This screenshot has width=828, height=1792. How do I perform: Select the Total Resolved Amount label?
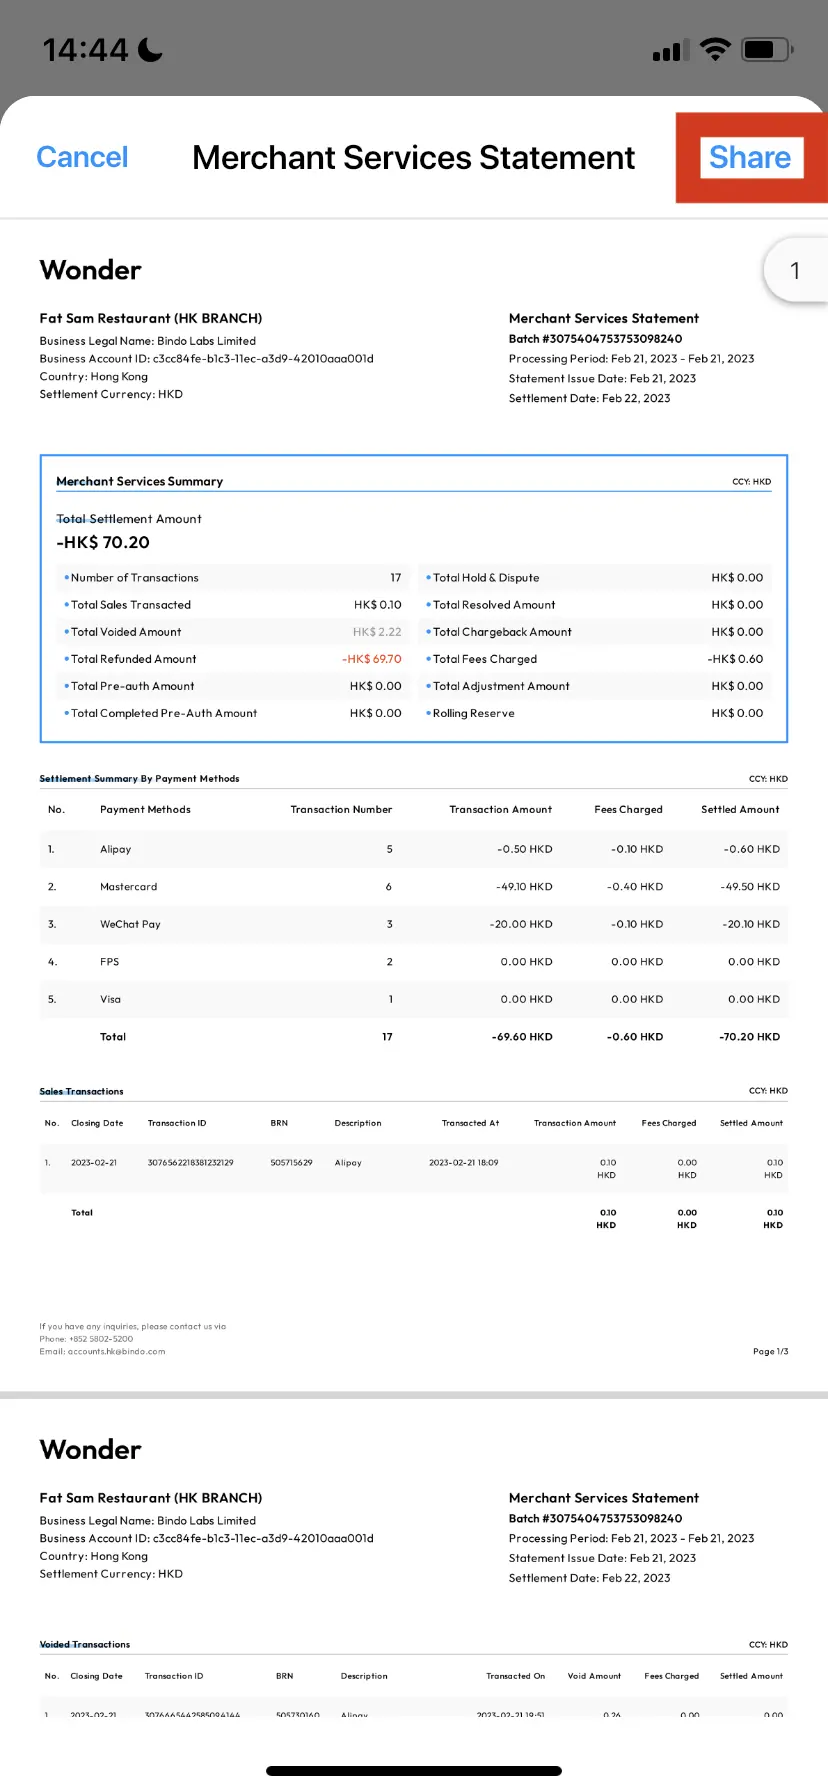[x=494, y=605]
